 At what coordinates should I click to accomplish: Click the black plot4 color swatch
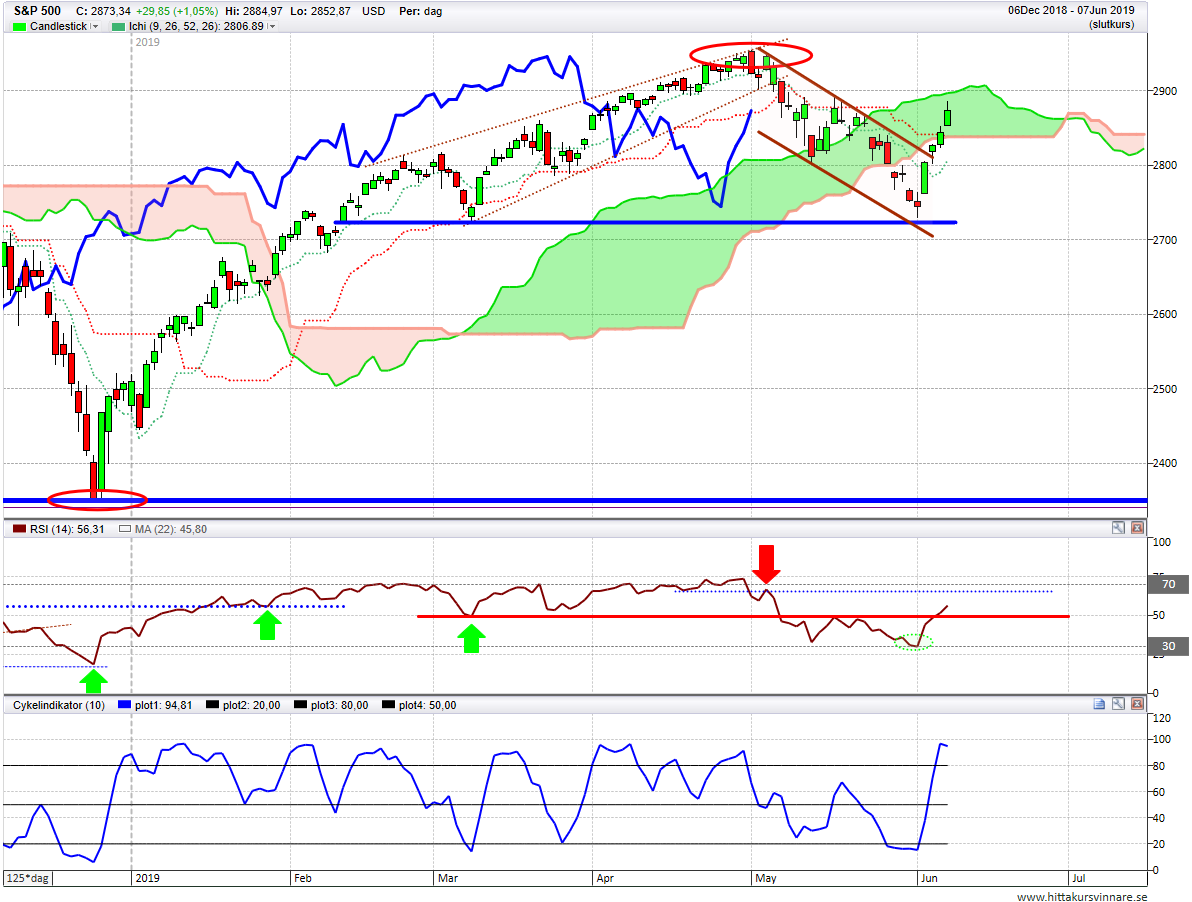[388, 705]
